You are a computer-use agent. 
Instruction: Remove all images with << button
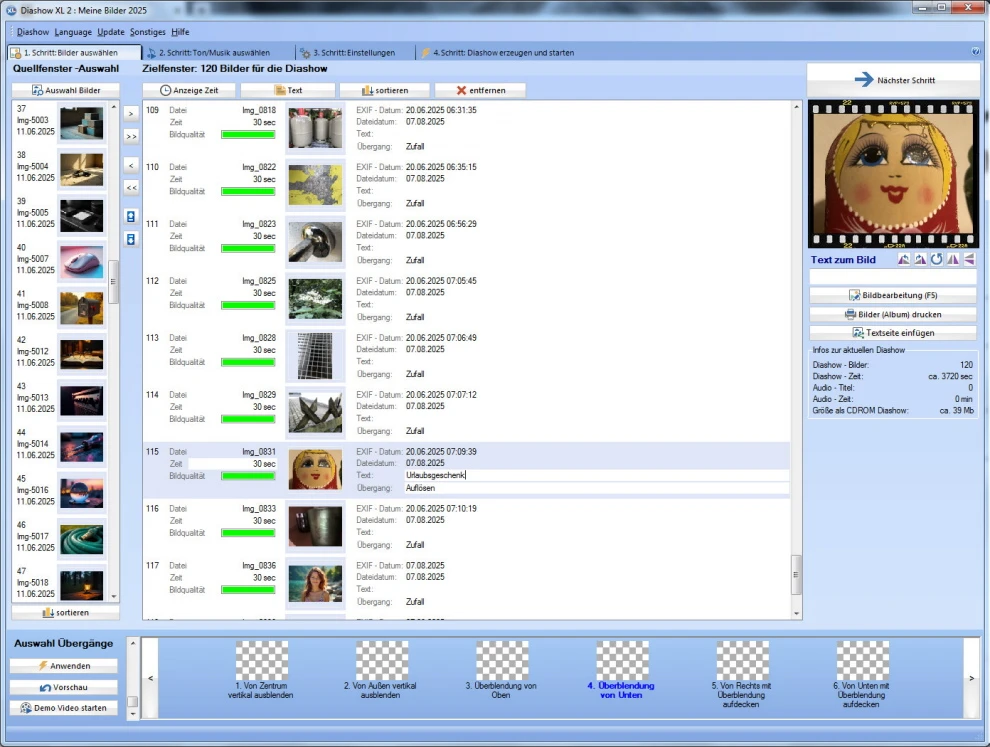(x=131, y=188)
